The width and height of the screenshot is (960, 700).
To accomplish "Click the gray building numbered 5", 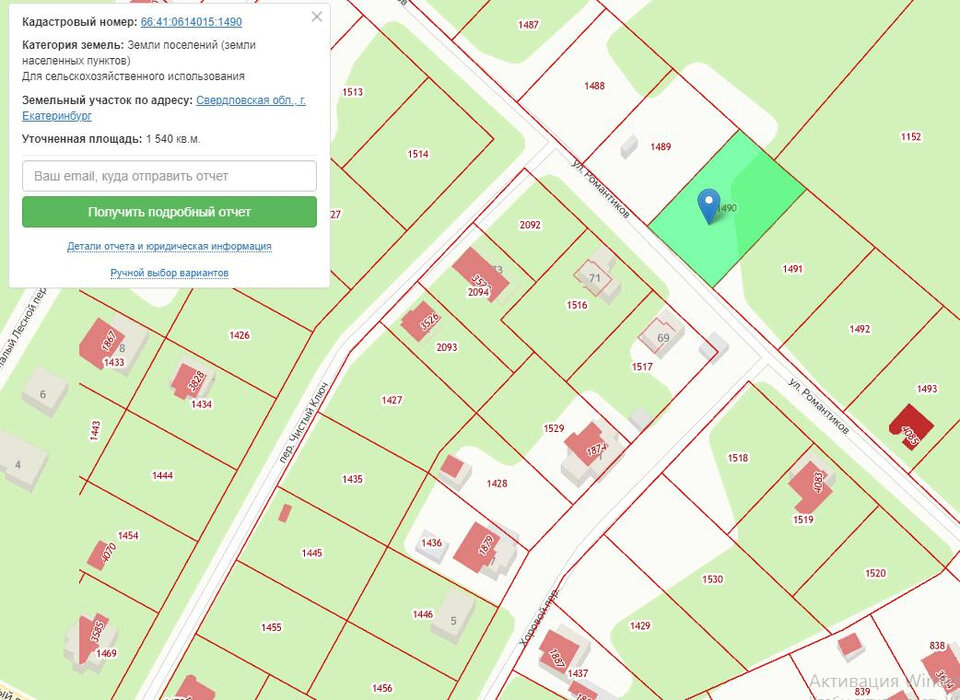I will [x=453, y=617].
